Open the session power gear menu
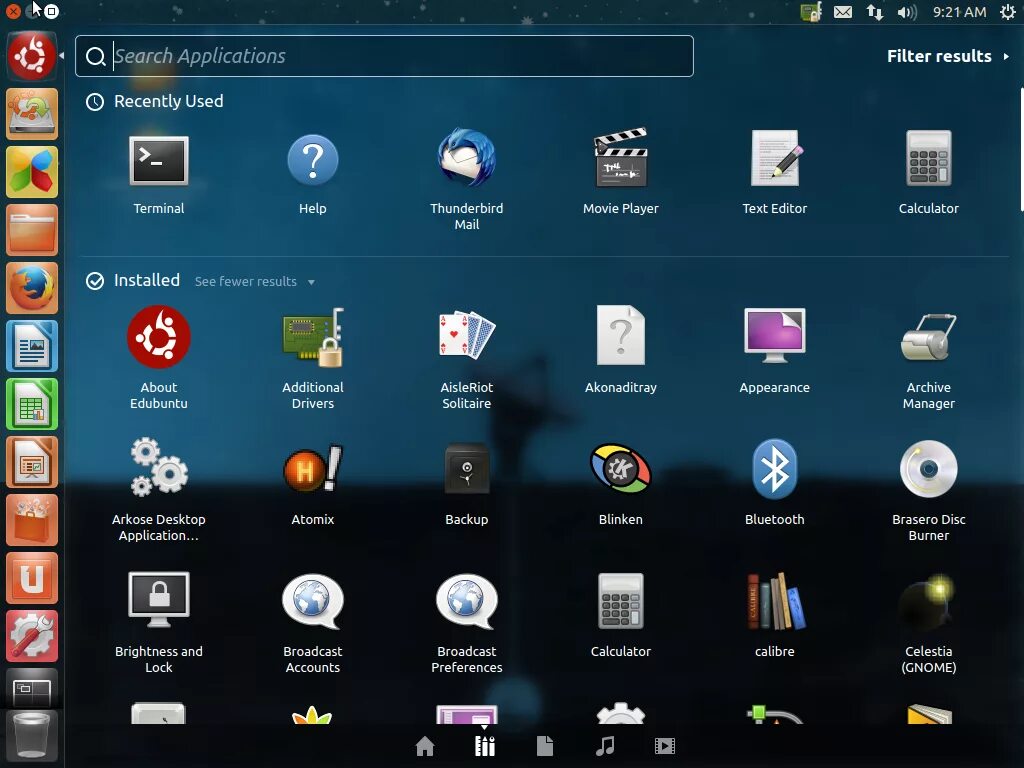1024x768 pixels. (x=1008, y=12)
